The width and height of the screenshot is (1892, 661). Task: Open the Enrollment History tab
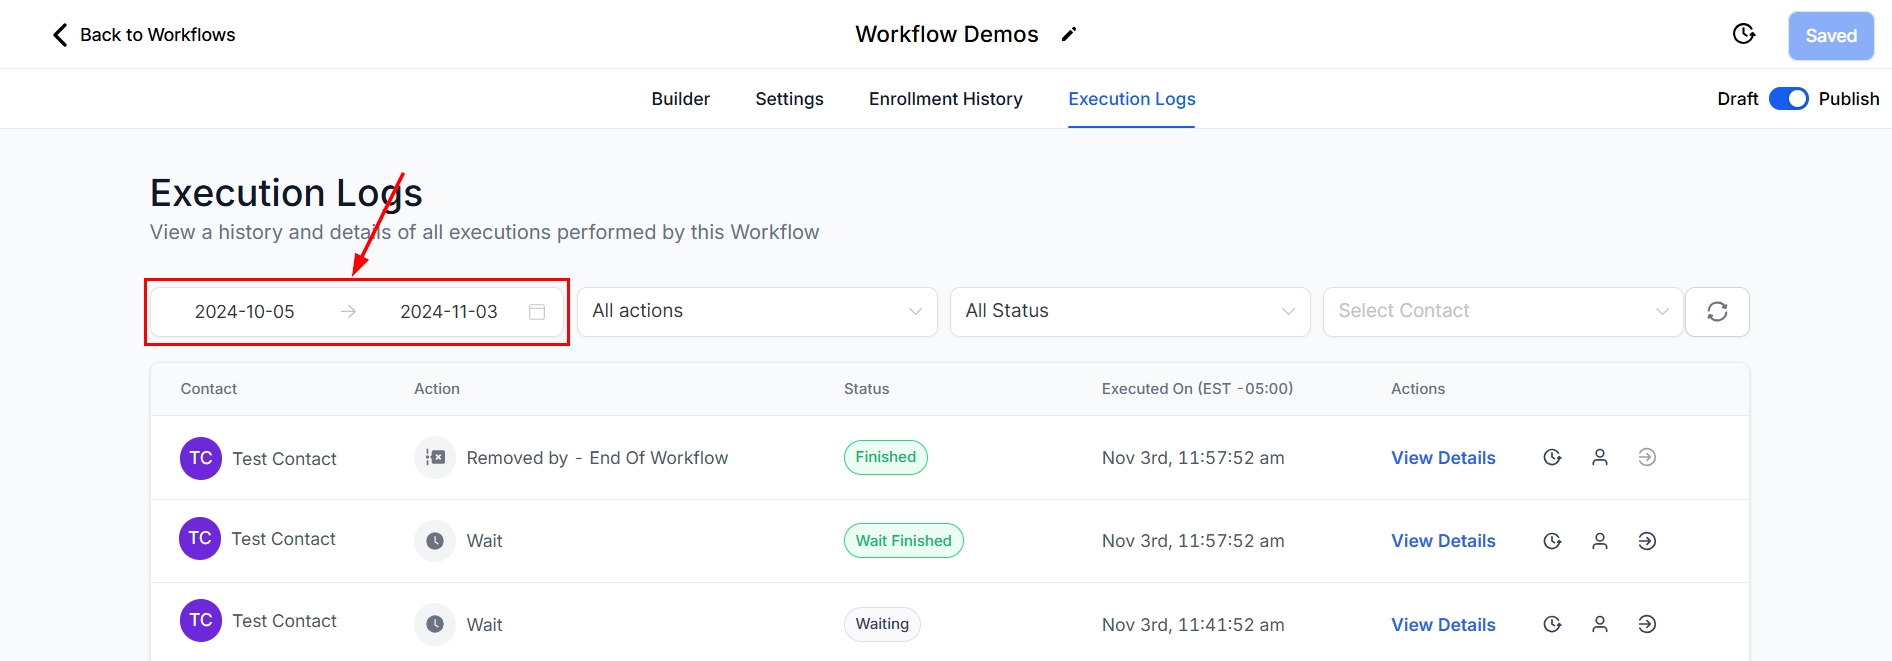pos(945,99)
